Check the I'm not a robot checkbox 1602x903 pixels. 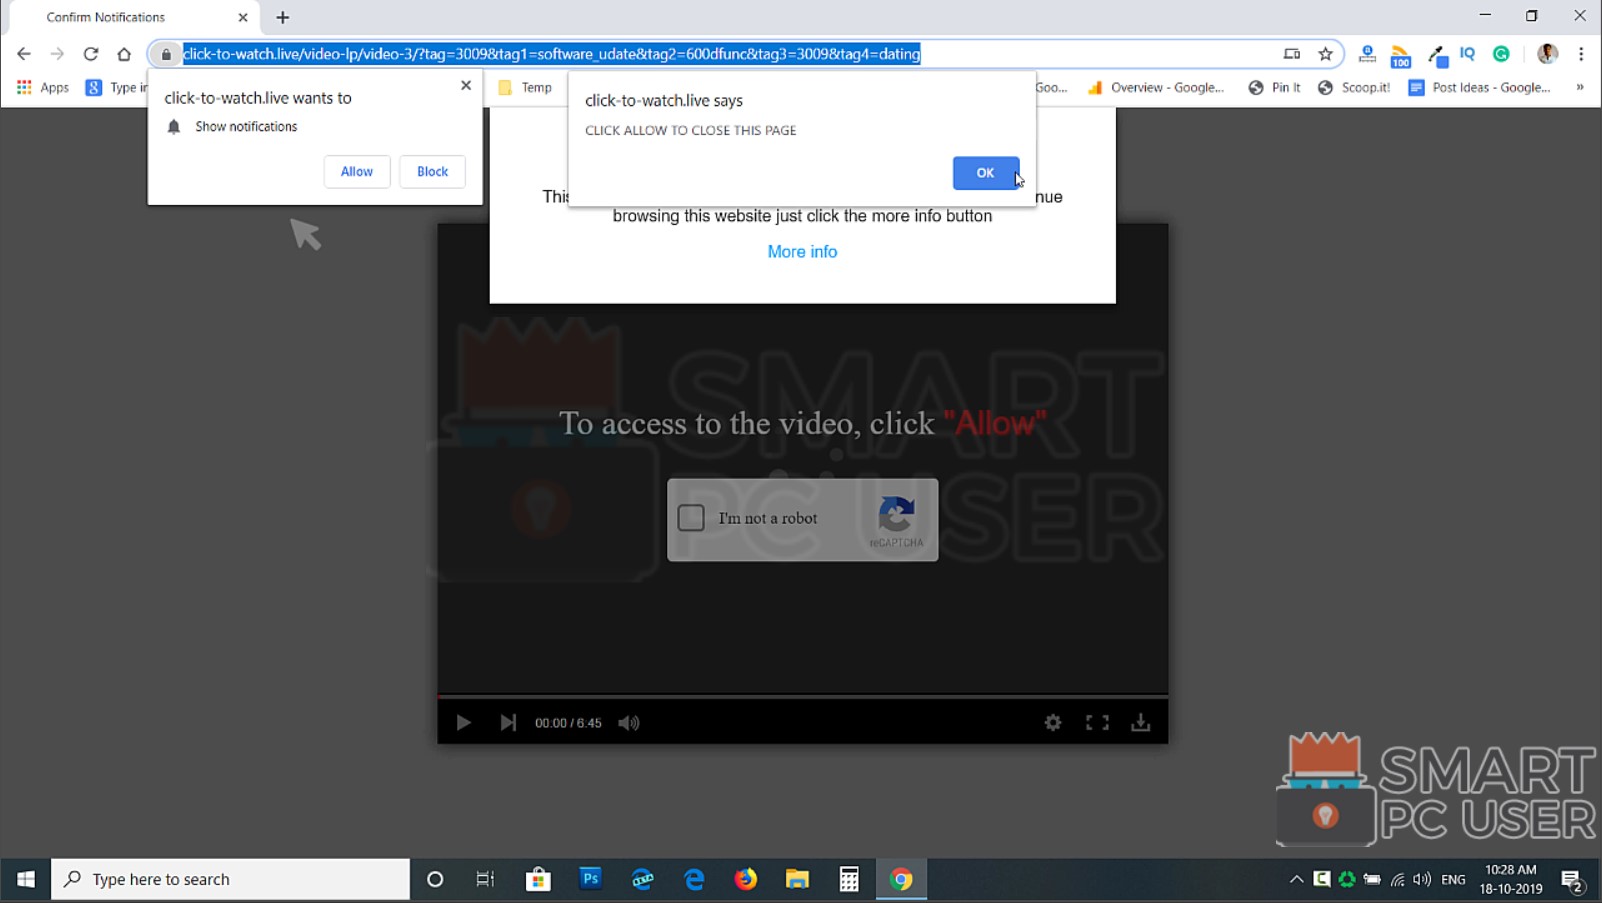(690, 518)
